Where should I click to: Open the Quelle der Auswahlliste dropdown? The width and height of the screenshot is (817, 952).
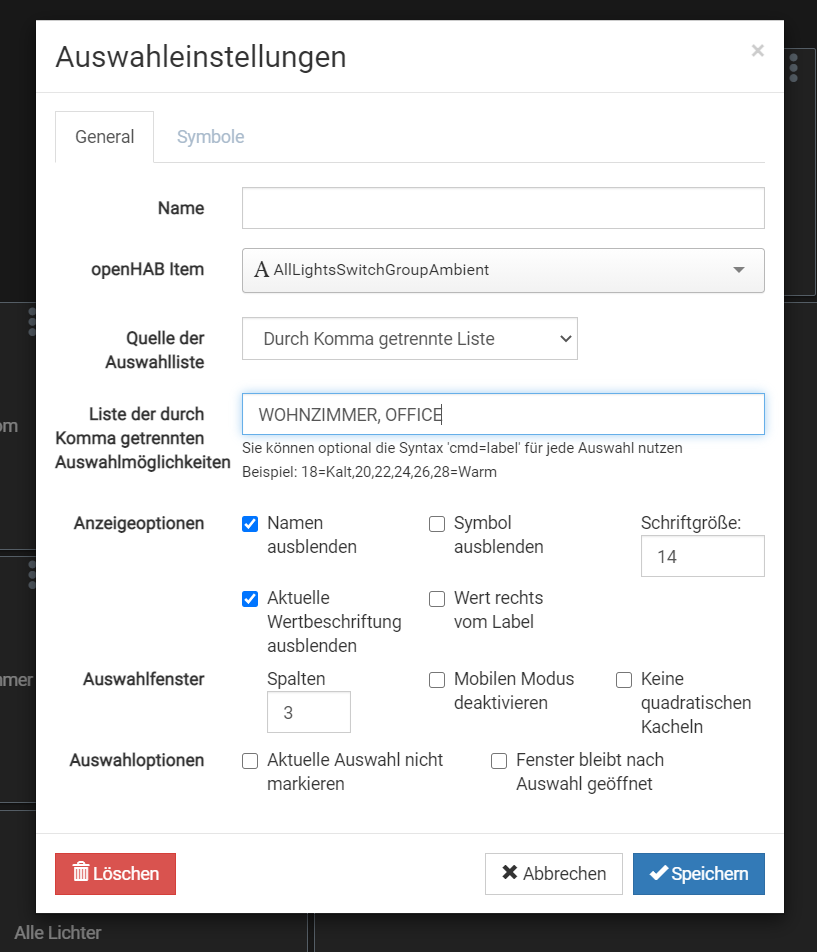[410, 338]
